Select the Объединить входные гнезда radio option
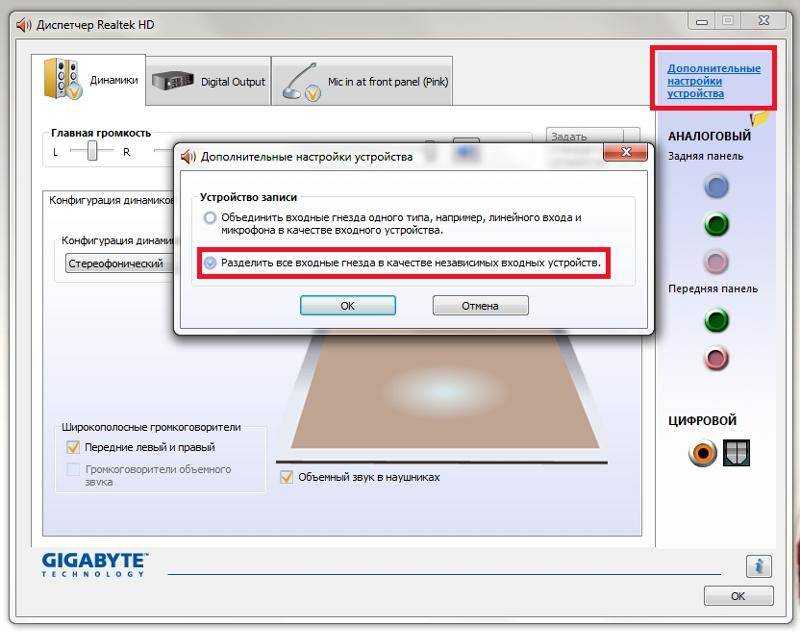Viewport: 800px width, 632px height. (210, 218)
